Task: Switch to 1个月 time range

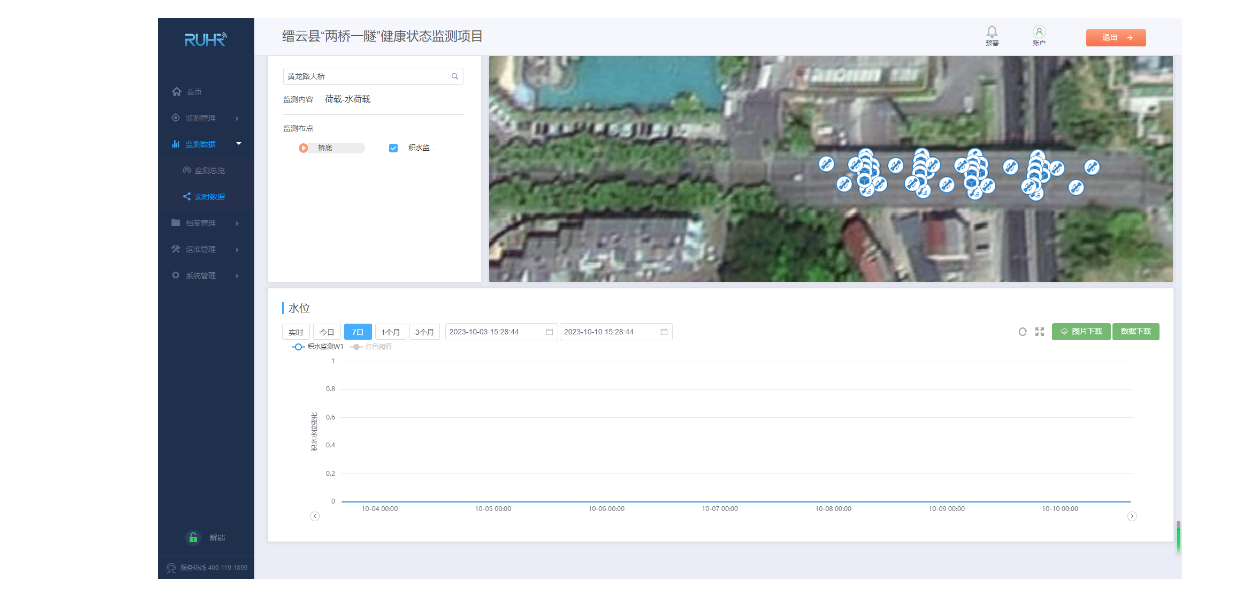Action: tap(390, 331)
